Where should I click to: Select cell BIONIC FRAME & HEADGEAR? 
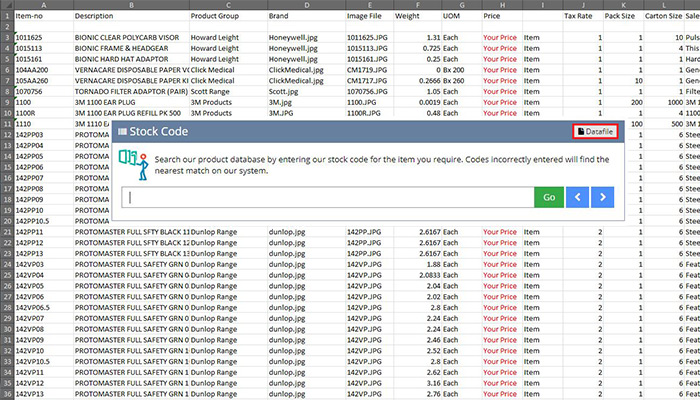pos(131,48)
